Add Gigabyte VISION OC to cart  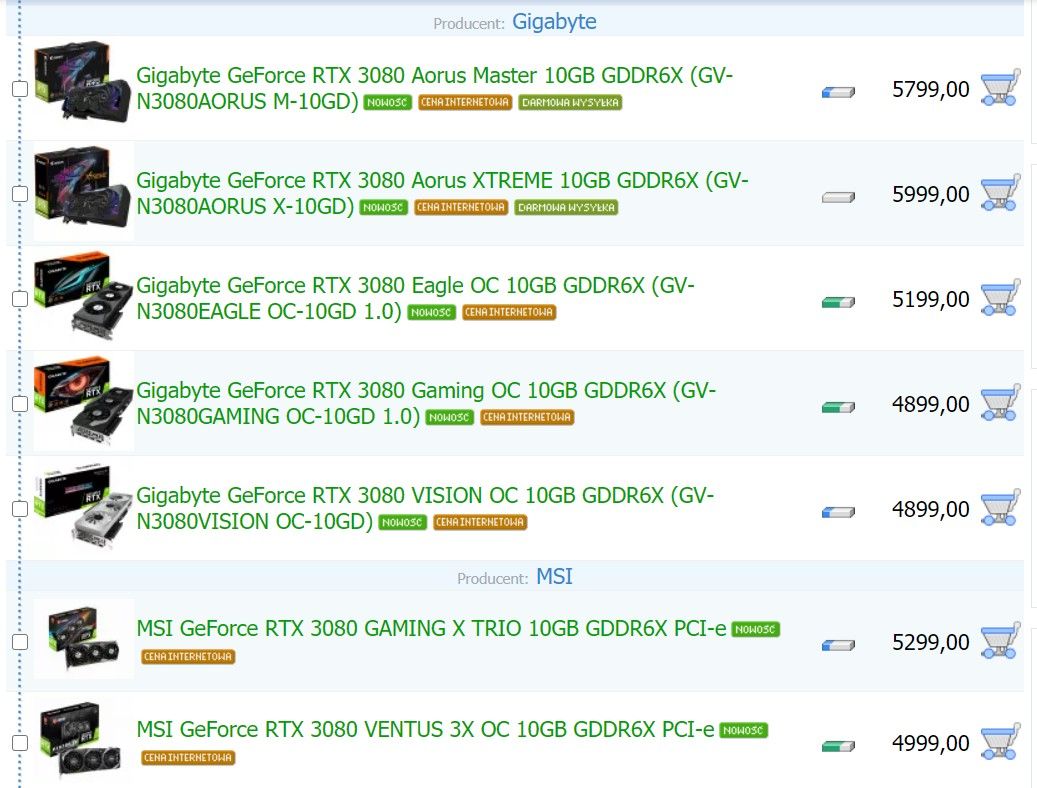[x=999, y=509]
